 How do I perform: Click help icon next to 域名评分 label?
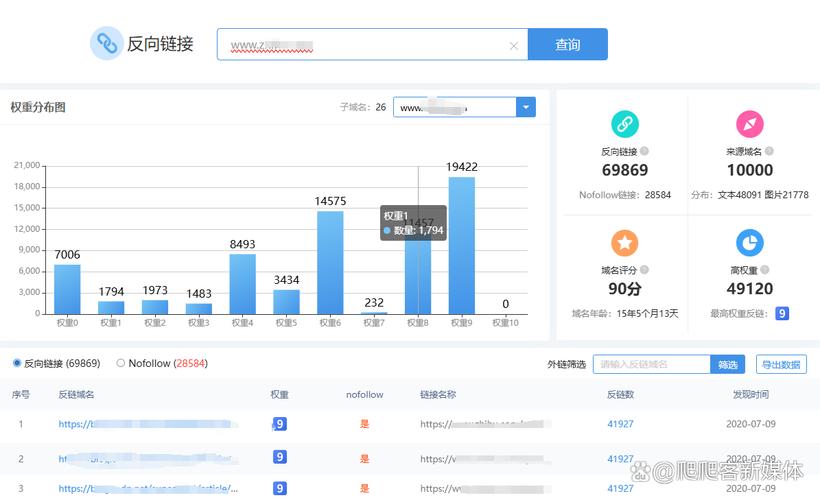tap(644, 269)
